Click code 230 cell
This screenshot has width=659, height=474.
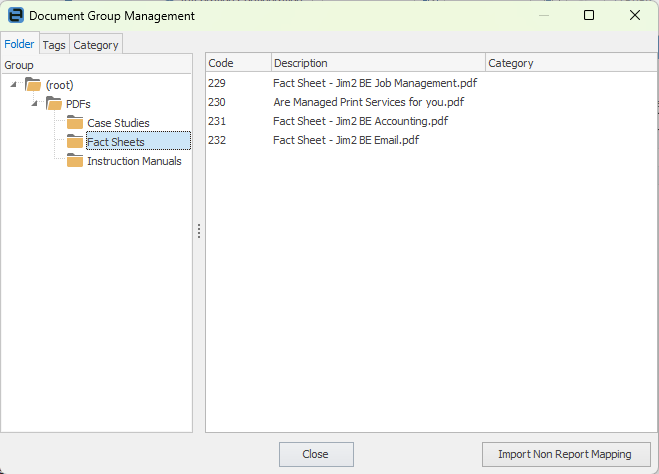[x=217, y=102]
